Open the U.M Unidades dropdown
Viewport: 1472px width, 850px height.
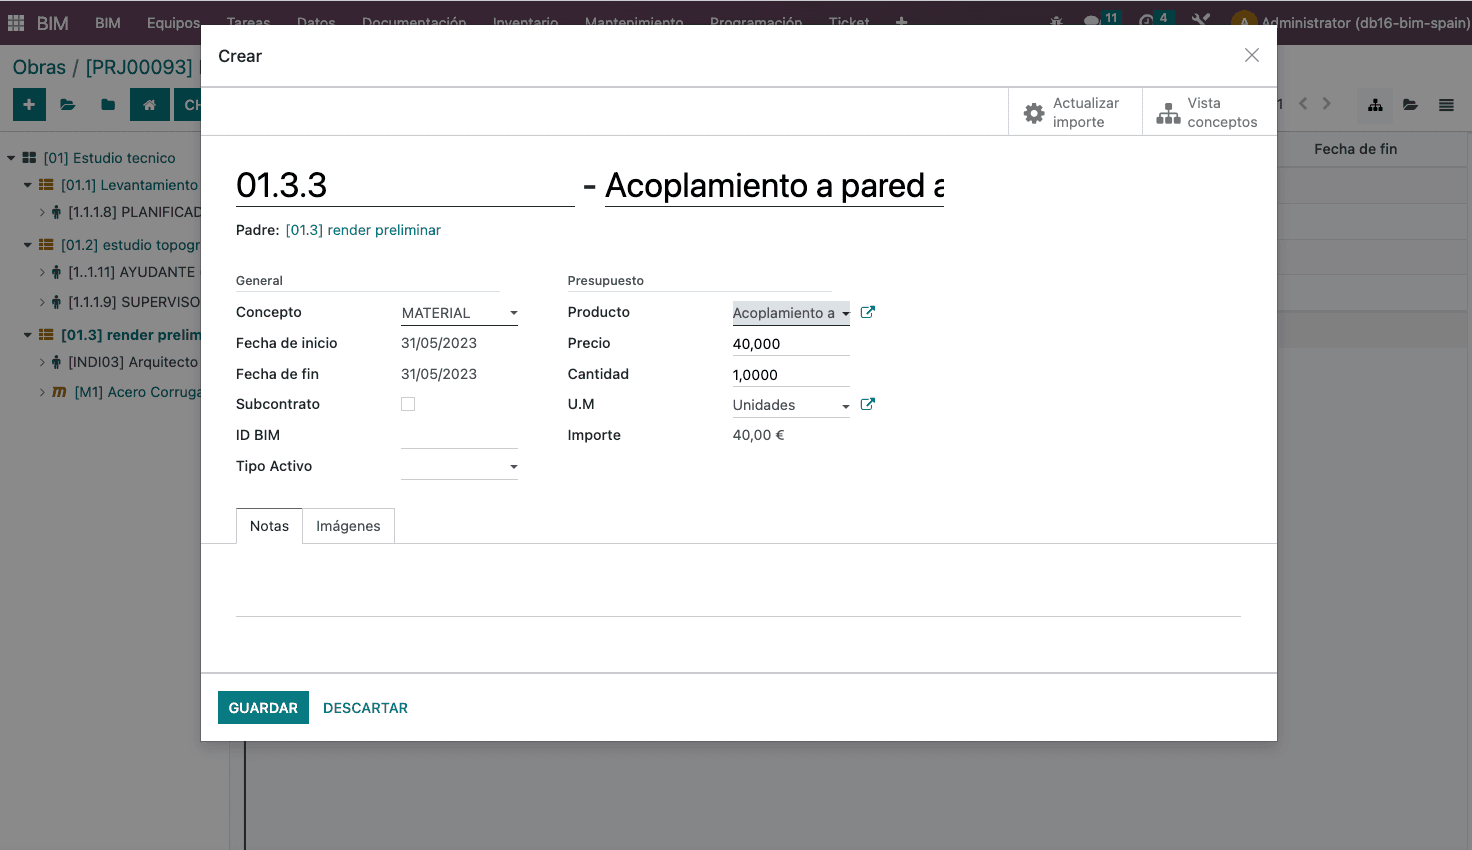pos(791,405)
